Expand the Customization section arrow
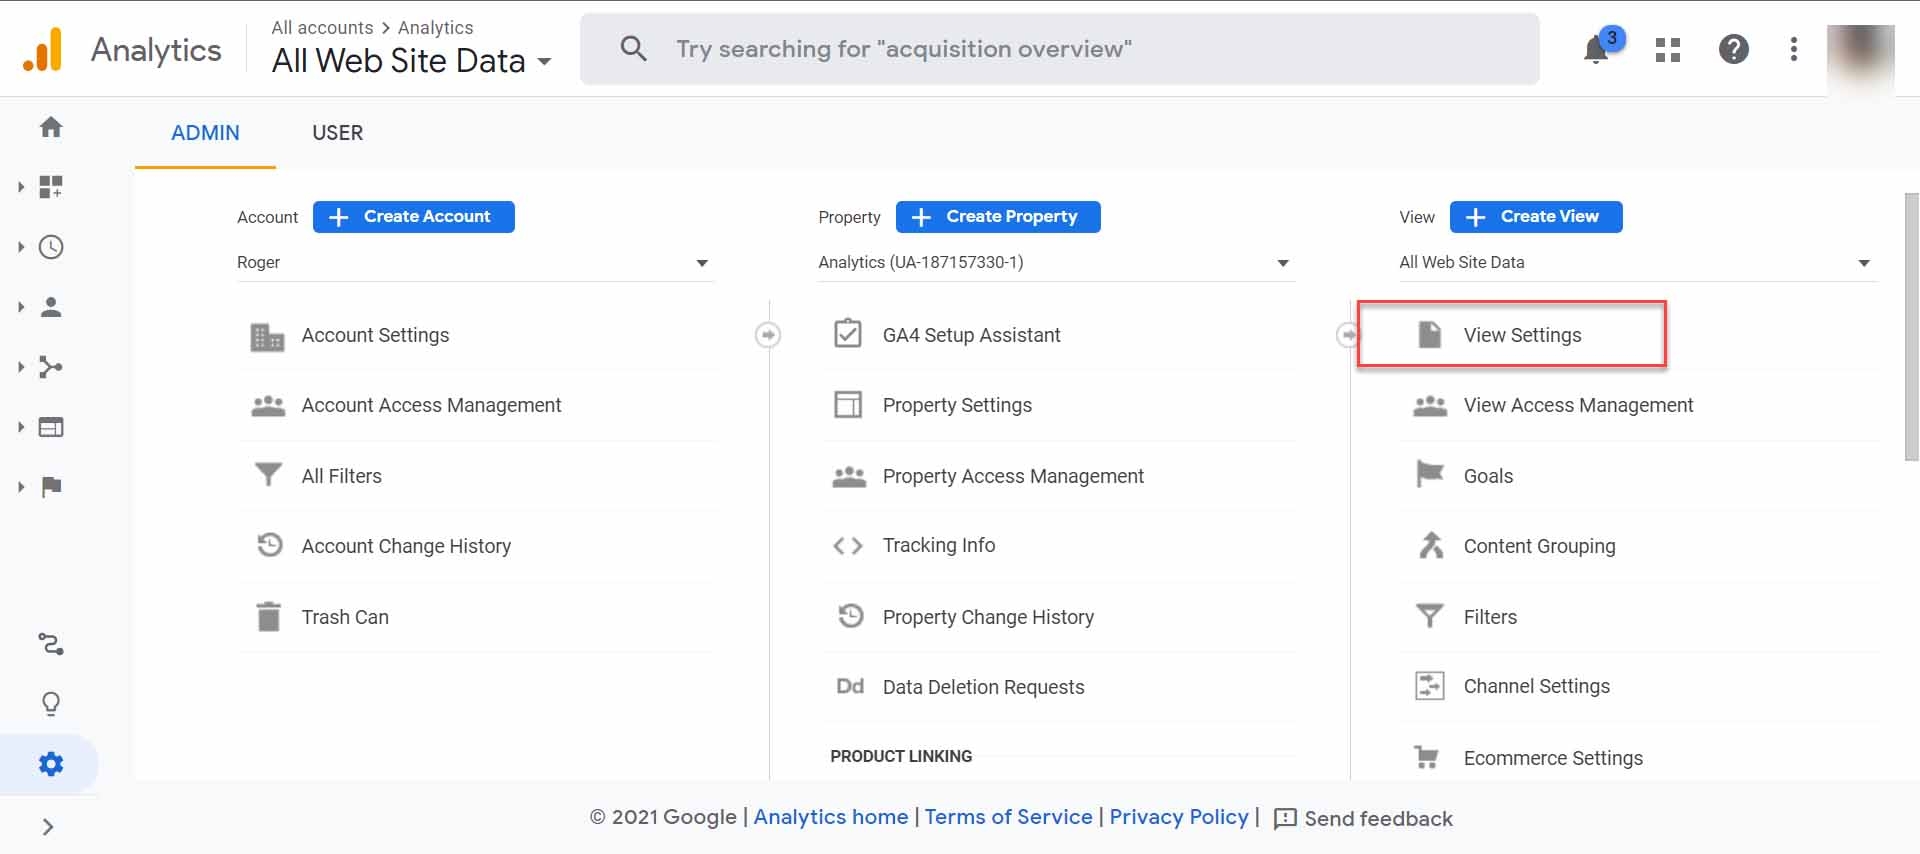The width and height of the screenshot is (1920, 854). click(x=21, y=187)
